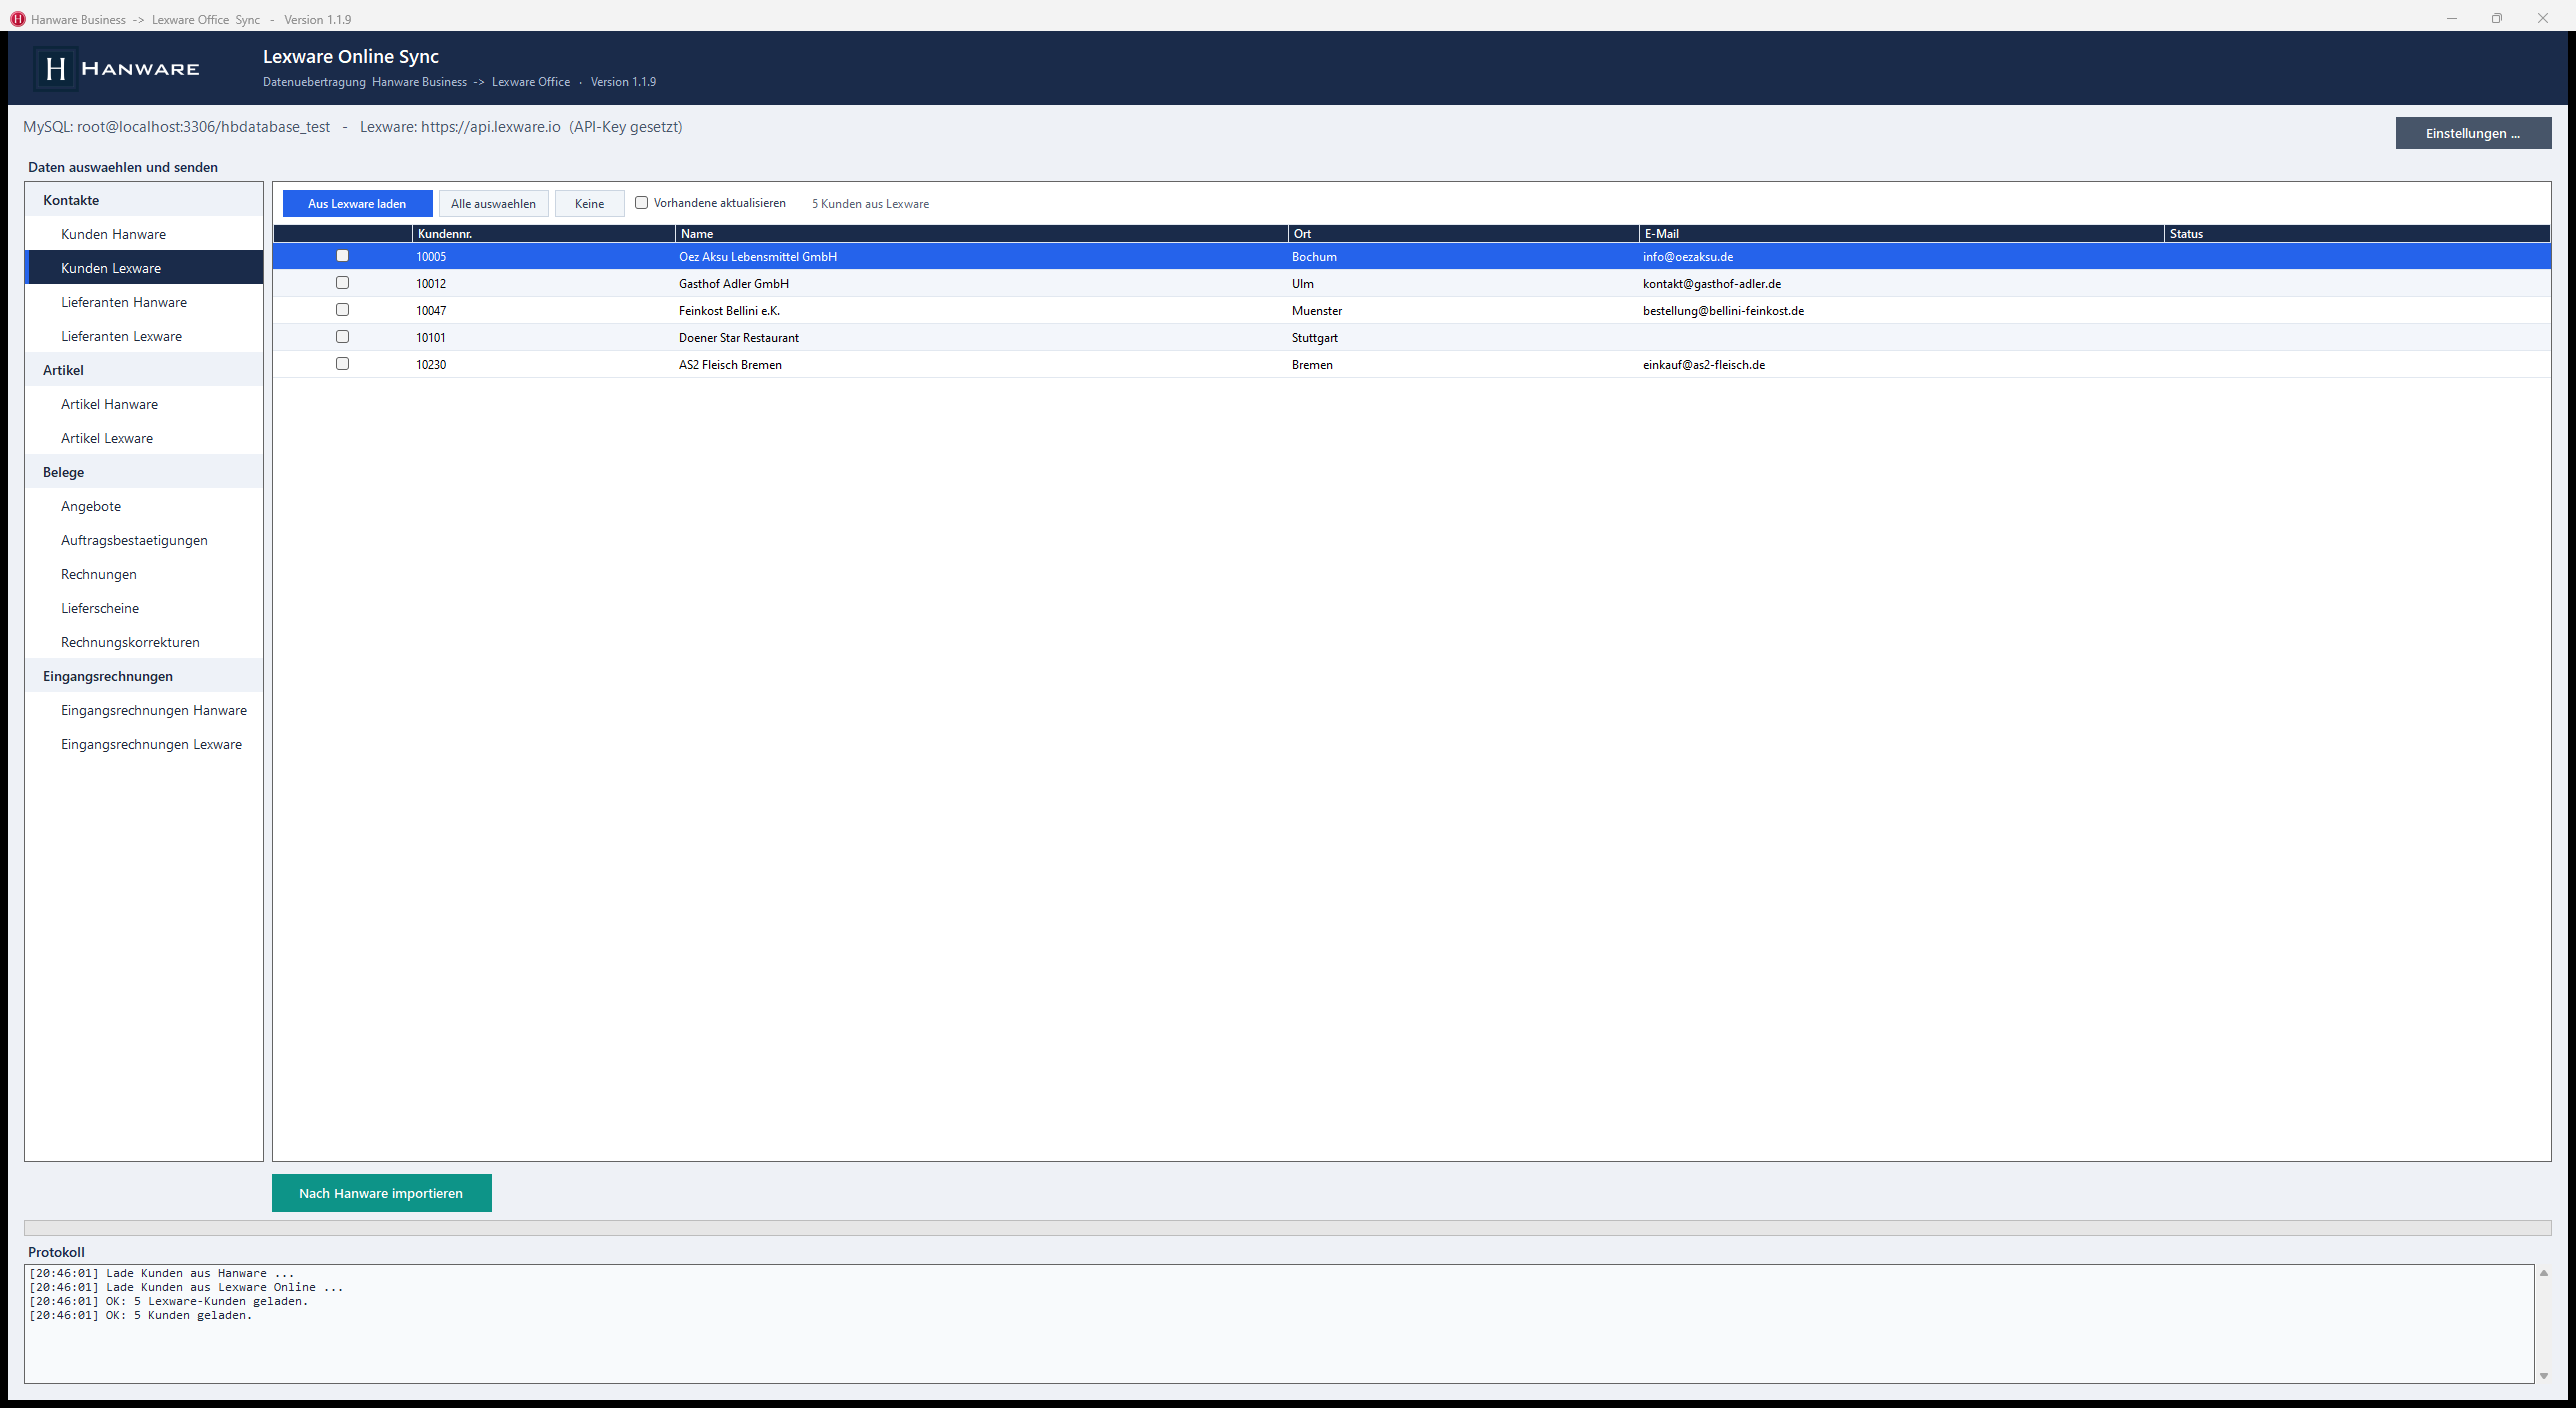2576x1408 pixels.
Task: Click the Keine button
Action: click(x=589, y=204)
